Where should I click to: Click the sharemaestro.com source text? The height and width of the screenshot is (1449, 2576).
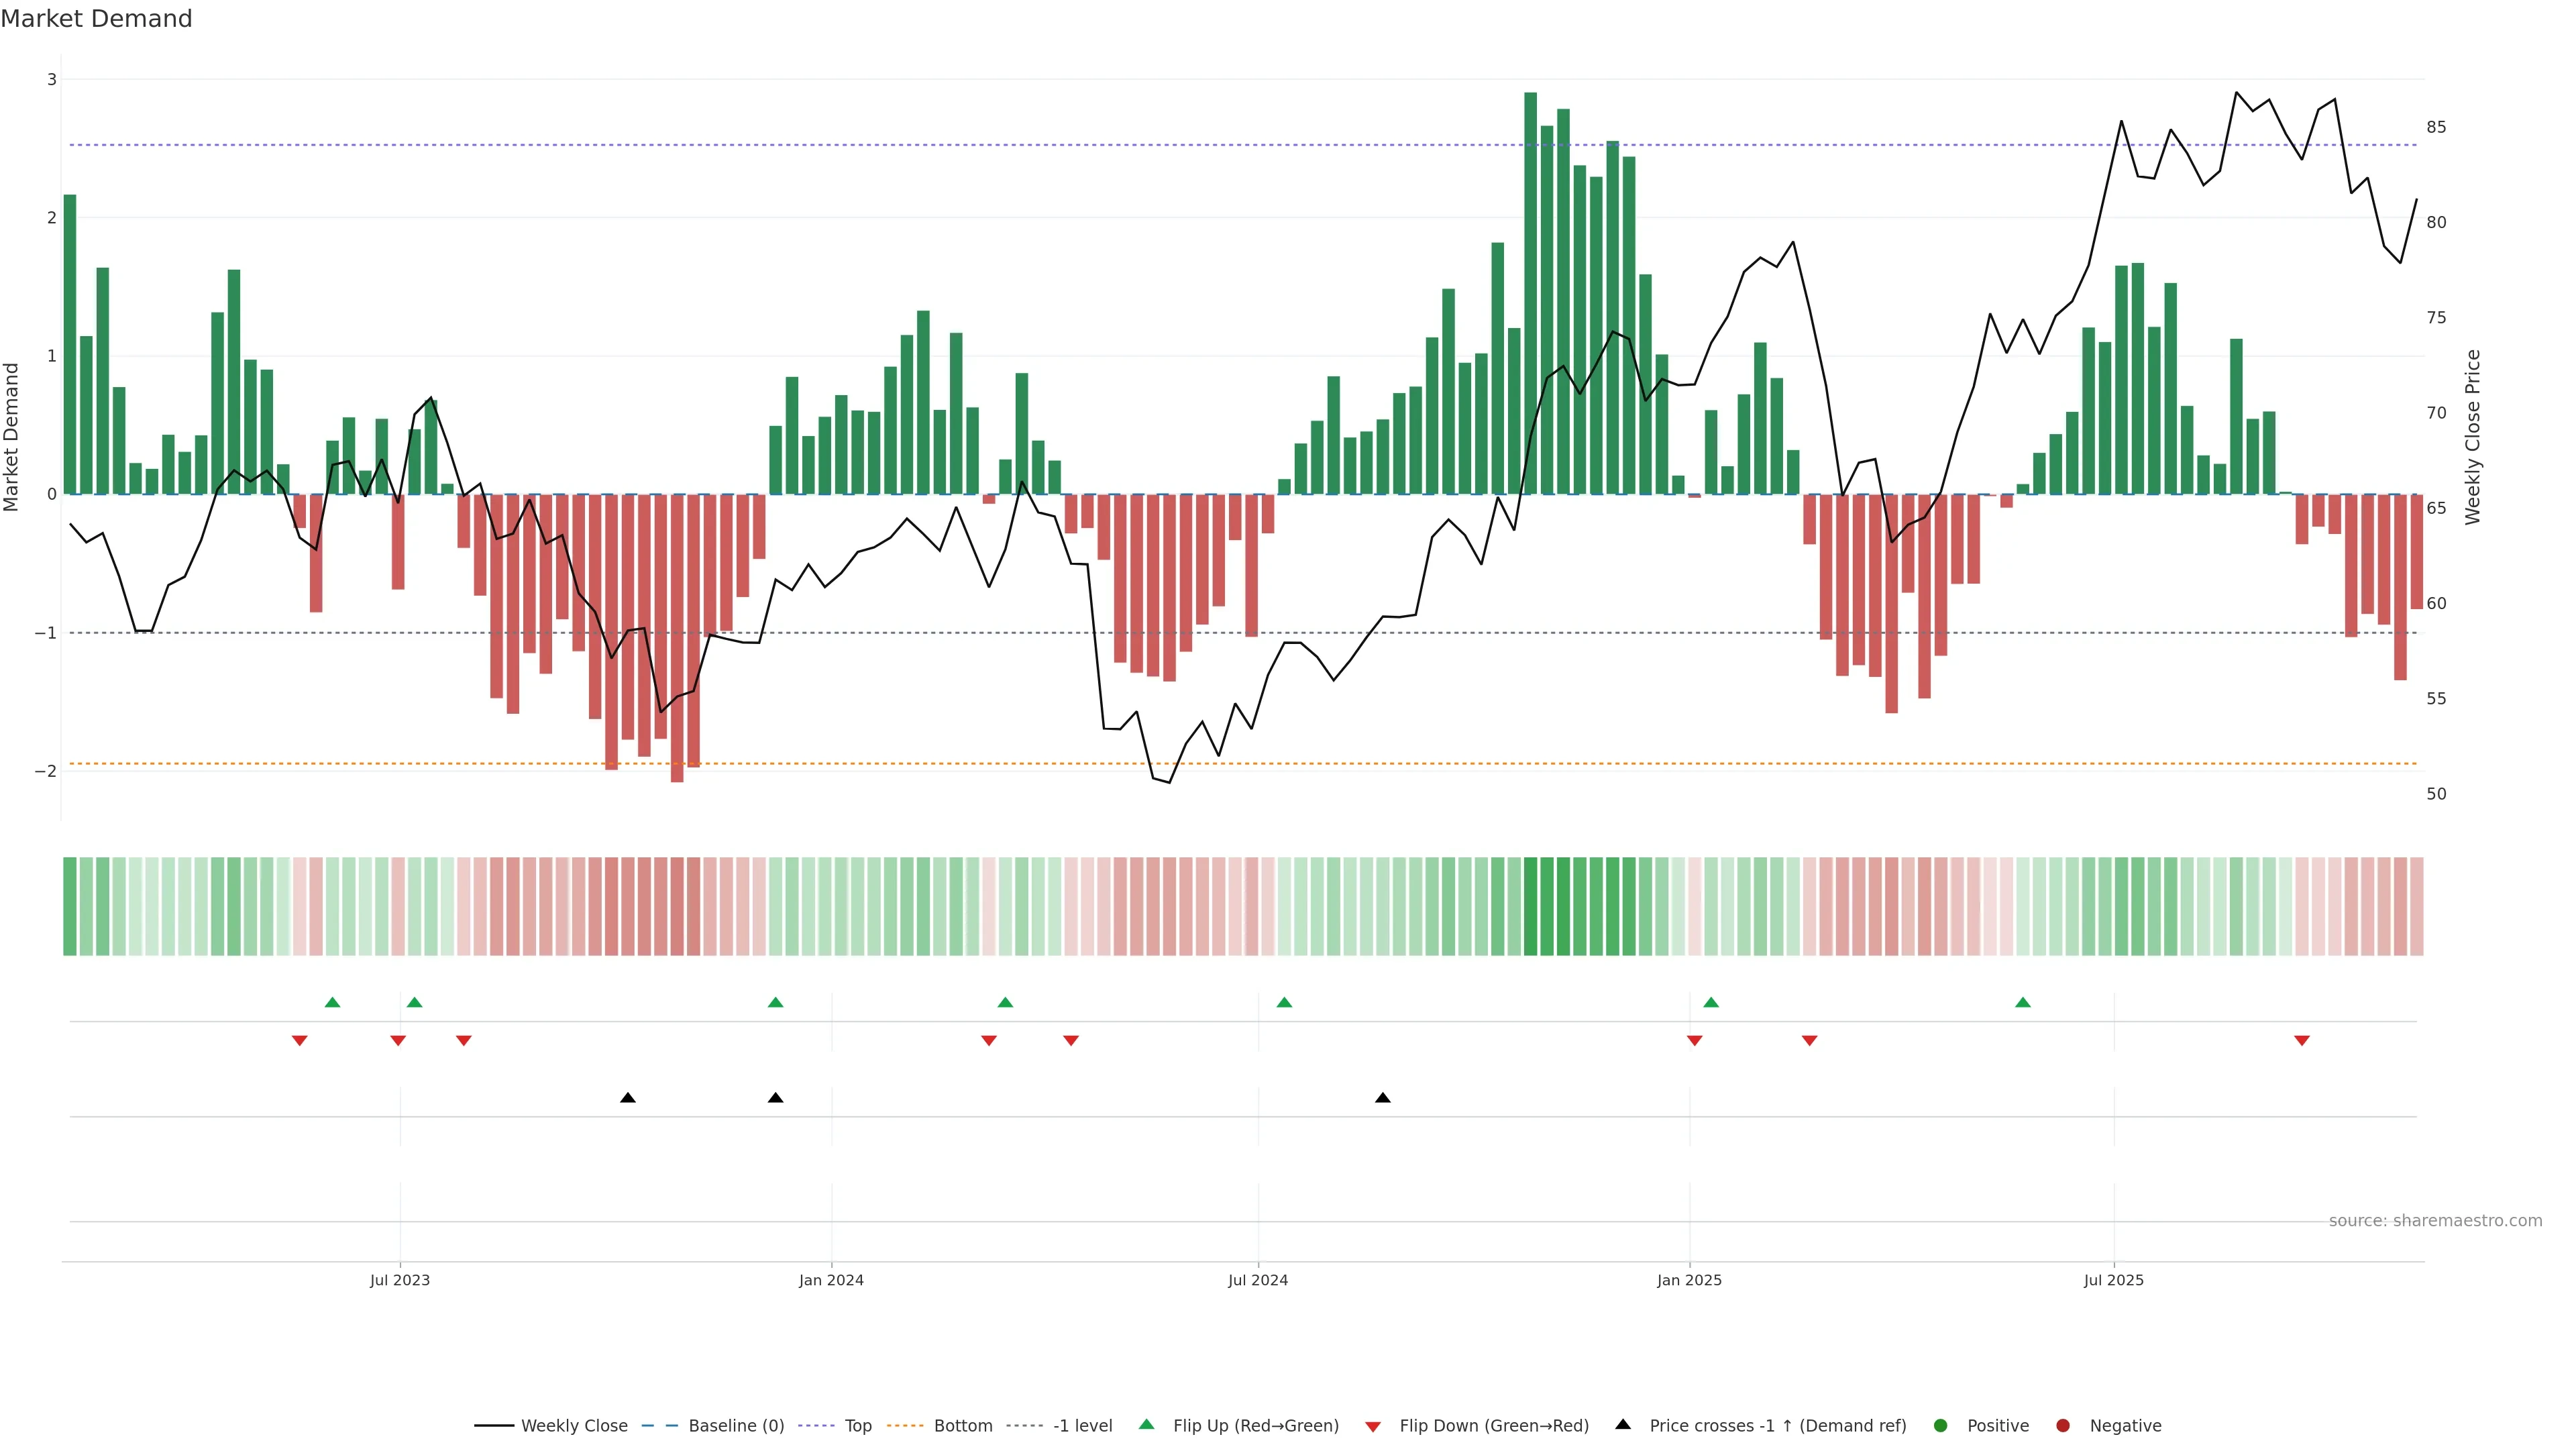(2435, 1221)
